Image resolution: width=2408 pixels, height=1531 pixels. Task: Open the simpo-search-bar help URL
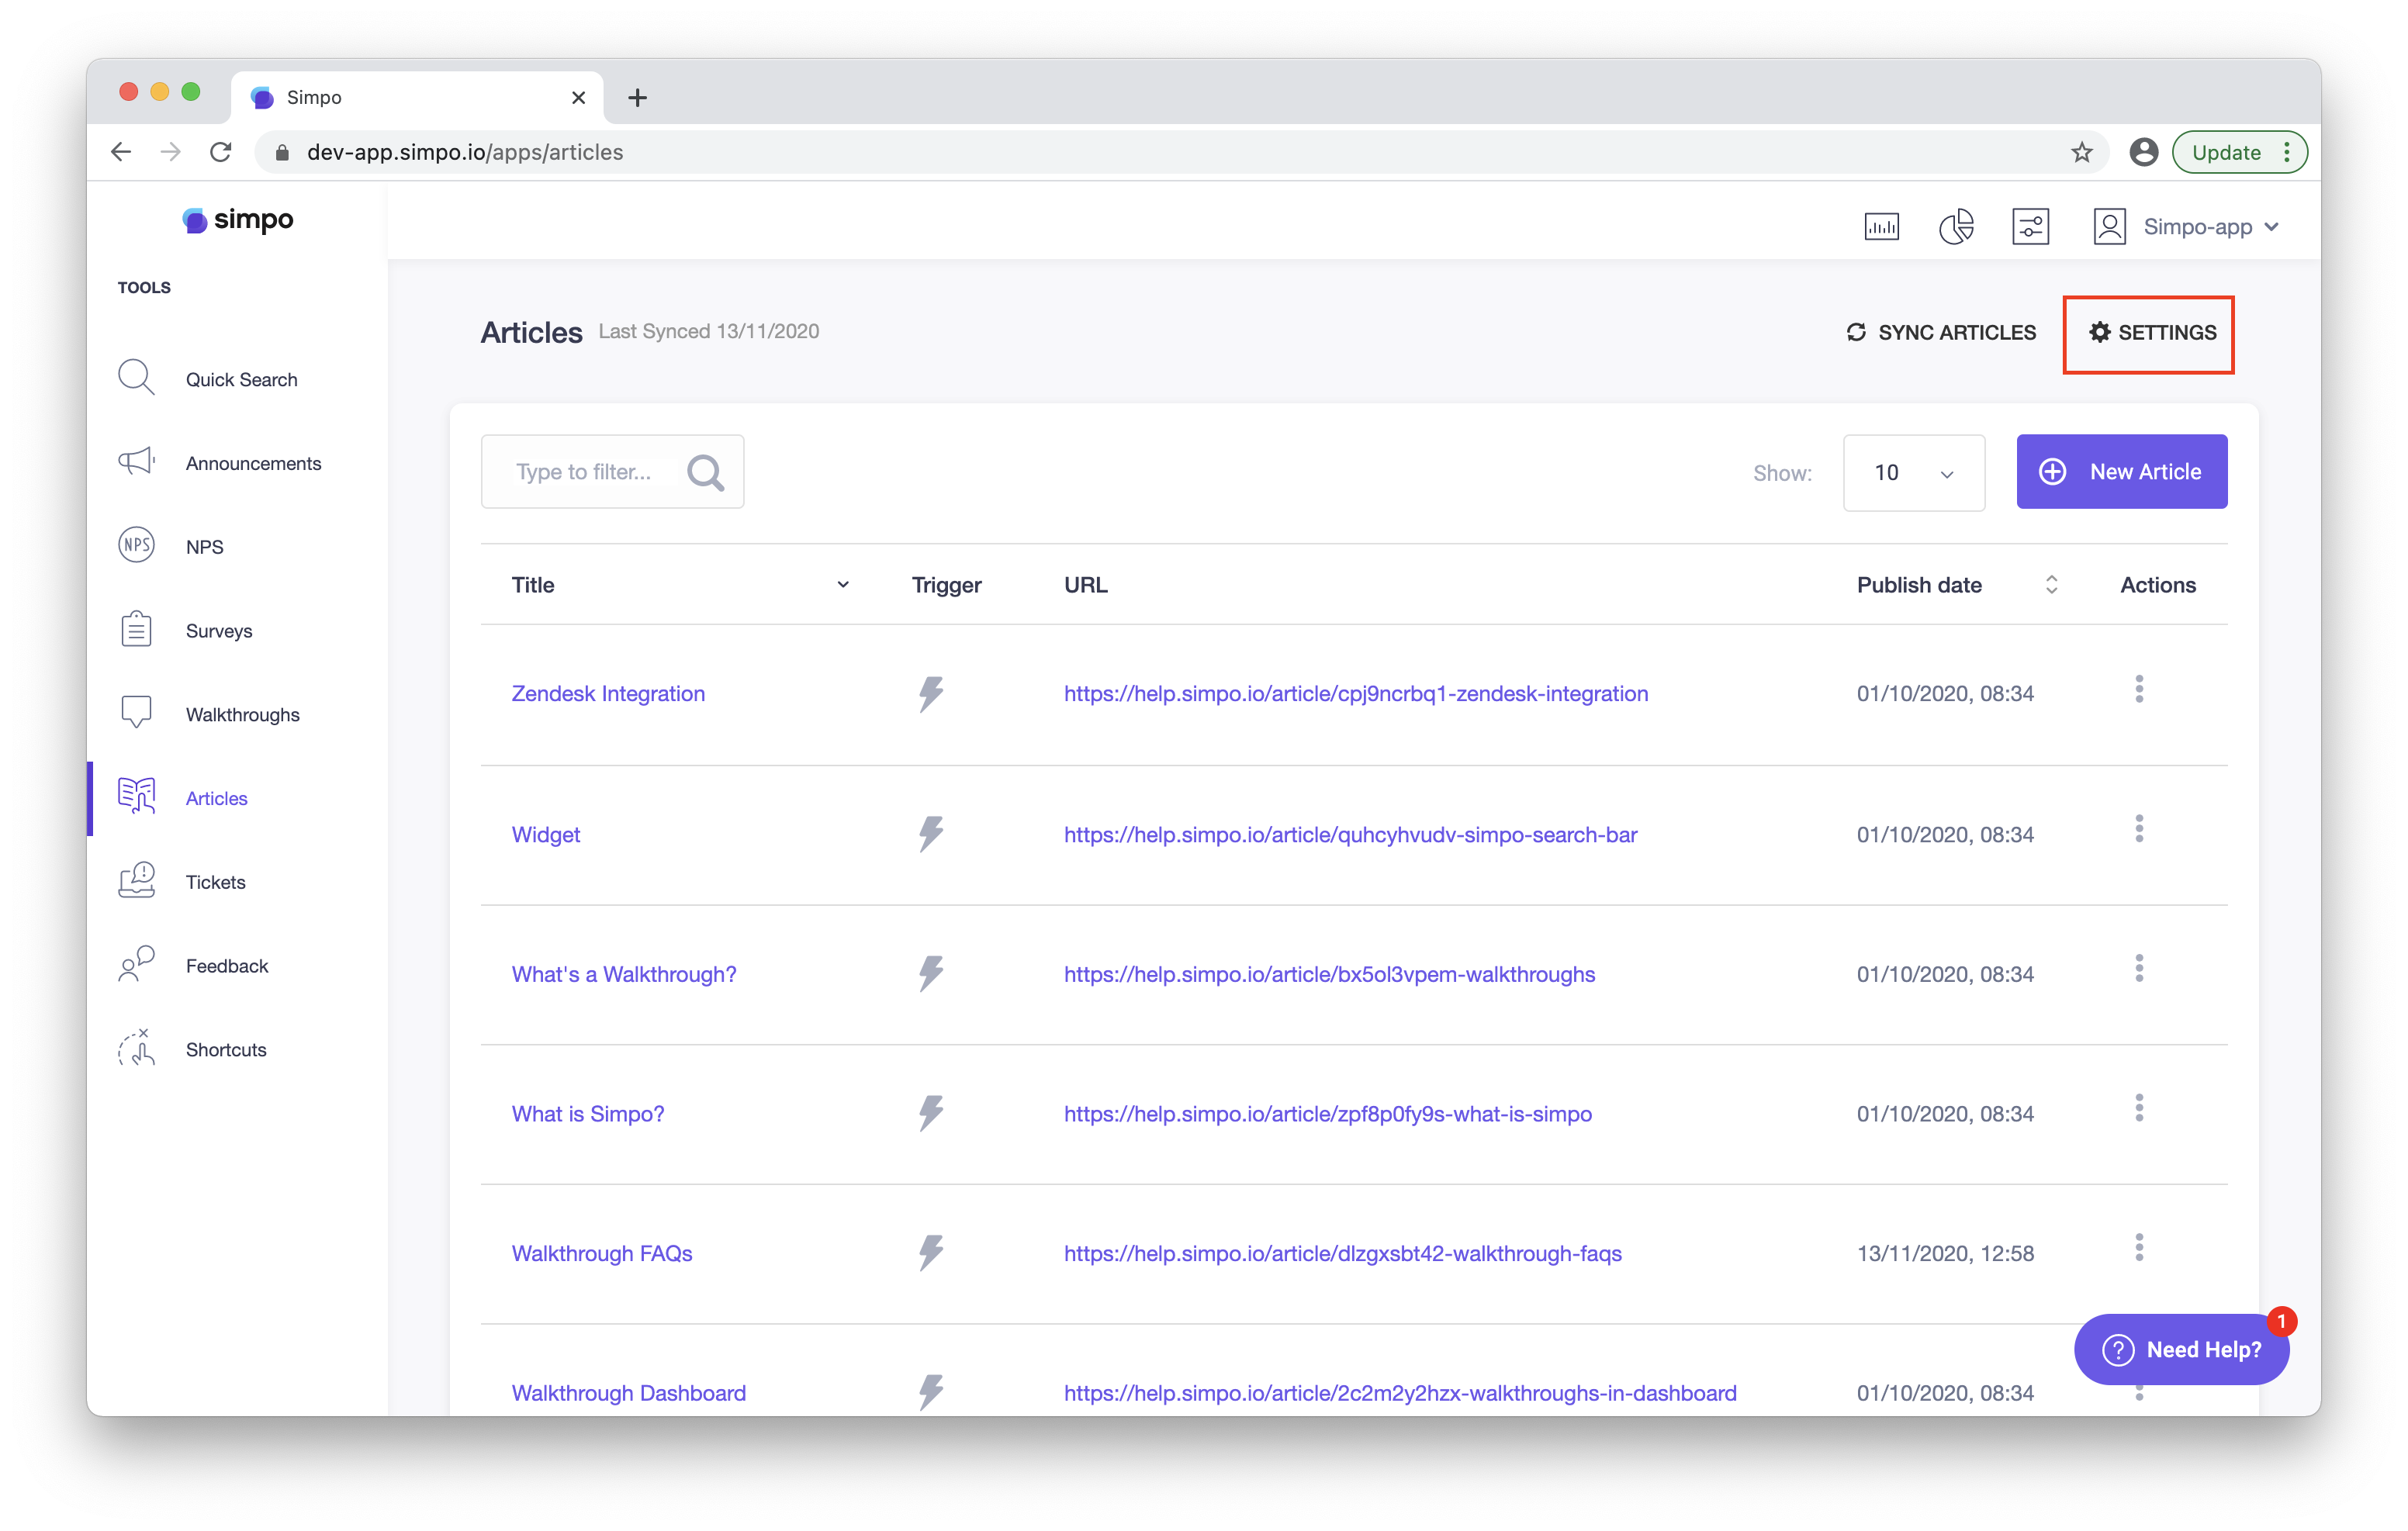tap(1350, 834)
